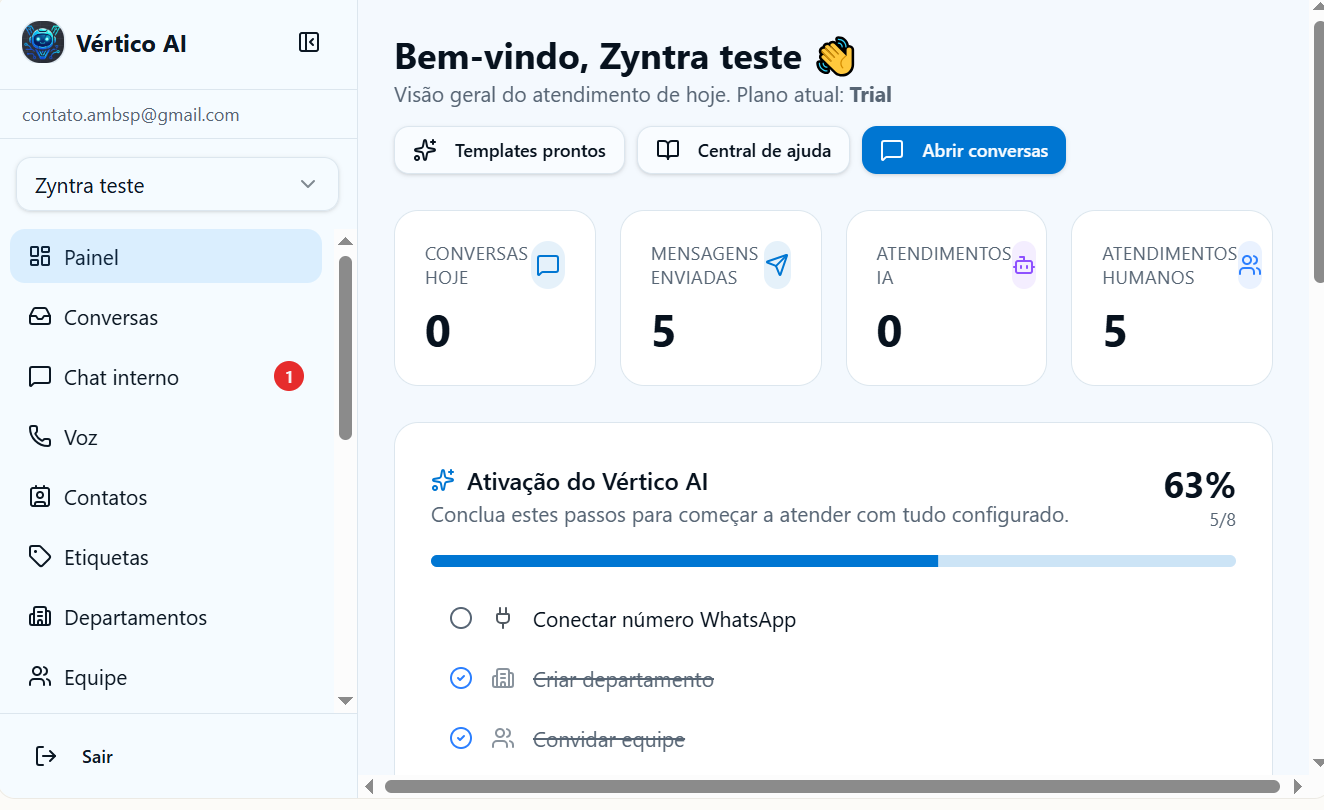Click the book icon on Central de ajuda

click(668, 150)
